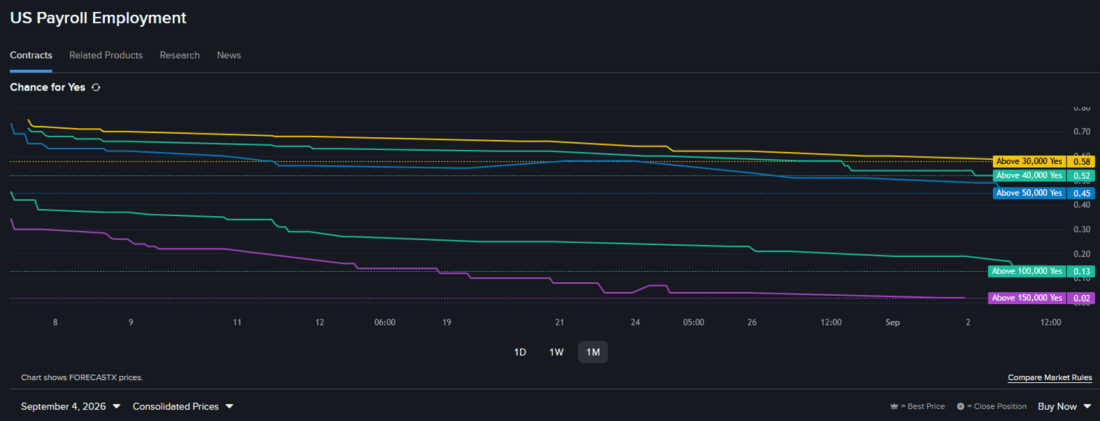This screenshot has height=421, width=1100.
Task: Click the Sep label on the time axis
Action: point(892,323)
